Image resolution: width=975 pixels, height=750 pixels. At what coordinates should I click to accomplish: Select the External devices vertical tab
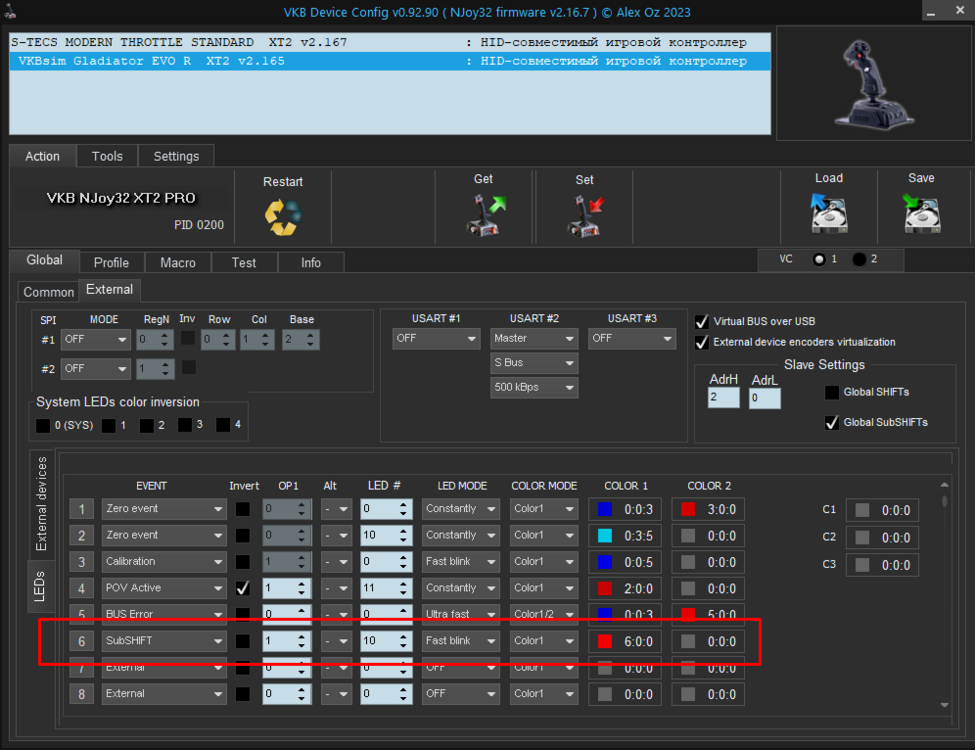[41, 503]
